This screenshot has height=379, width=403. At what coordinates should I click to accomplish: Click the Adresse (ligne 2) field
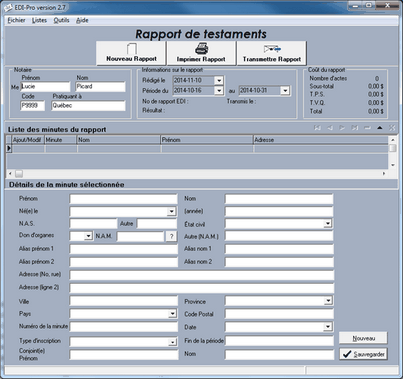click(202, 288)
